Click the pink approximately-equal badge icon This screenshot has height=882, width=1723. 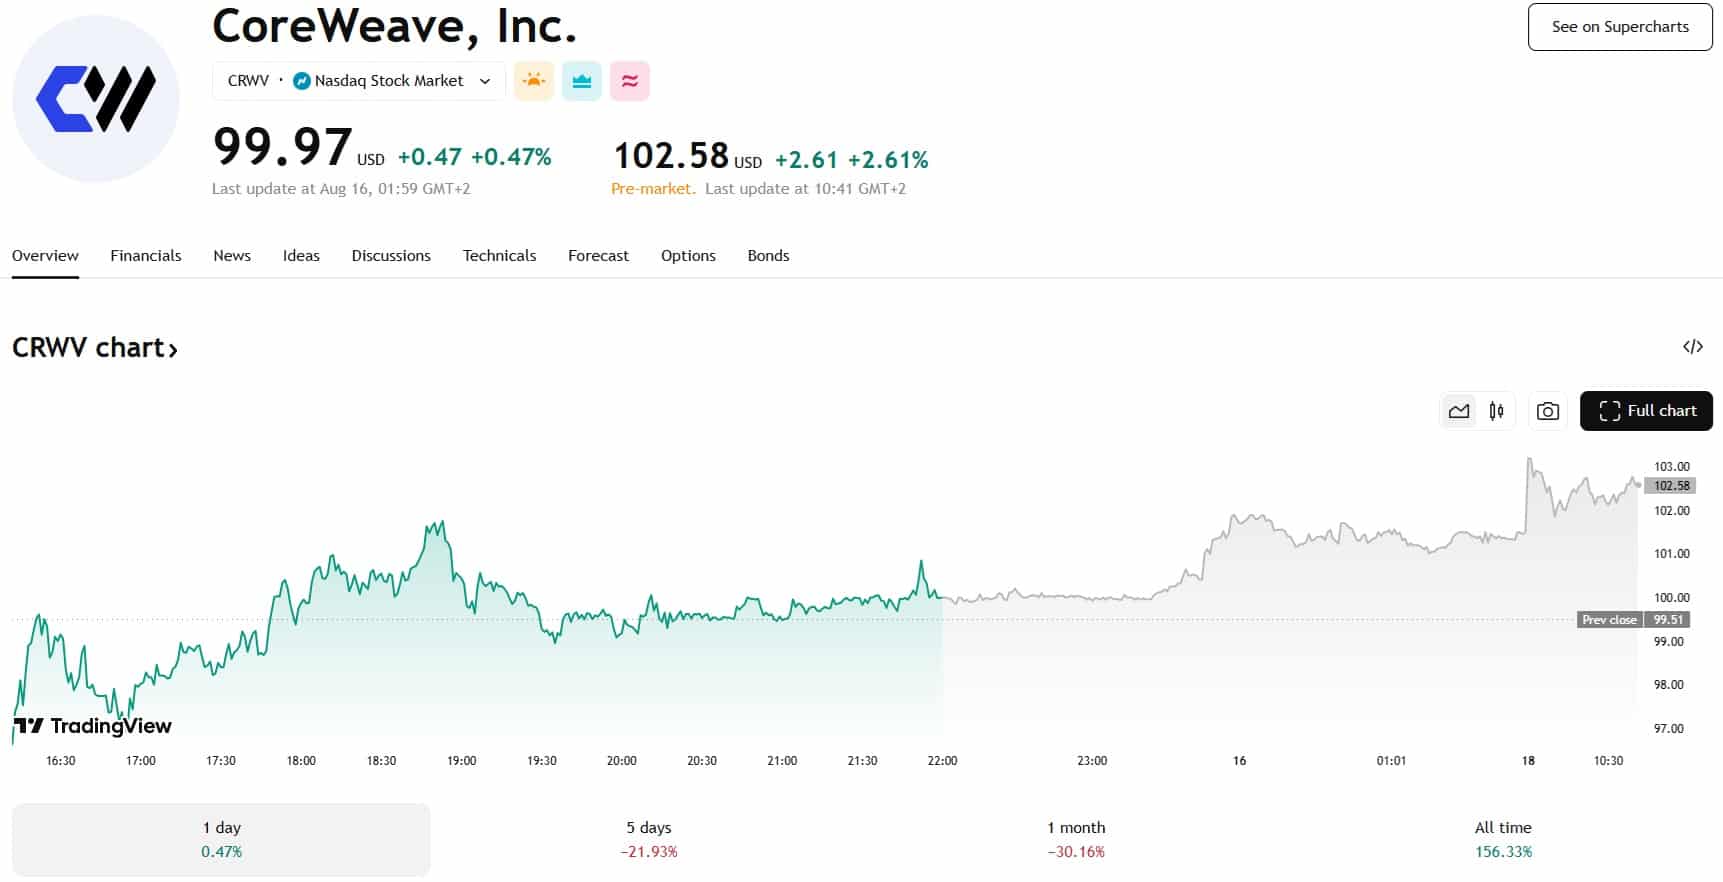630,81
